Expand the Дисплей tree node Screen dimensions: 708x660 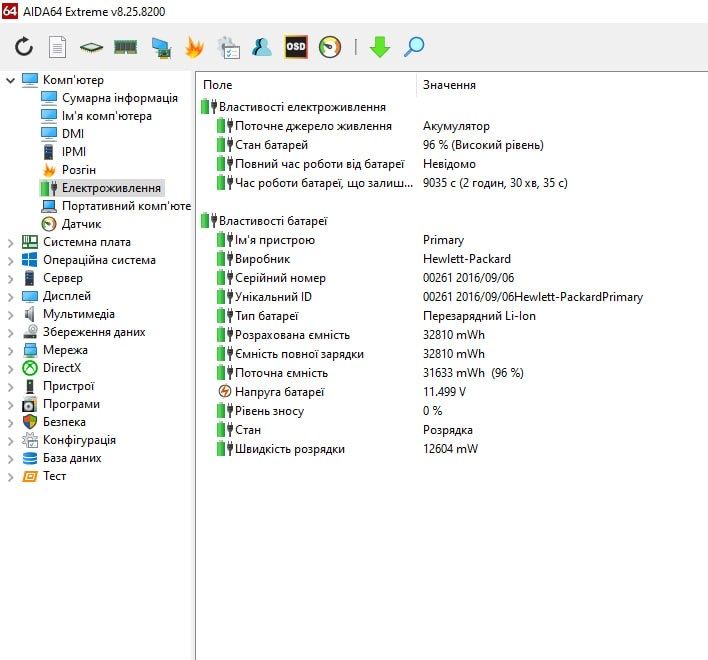tap(10, 297)
